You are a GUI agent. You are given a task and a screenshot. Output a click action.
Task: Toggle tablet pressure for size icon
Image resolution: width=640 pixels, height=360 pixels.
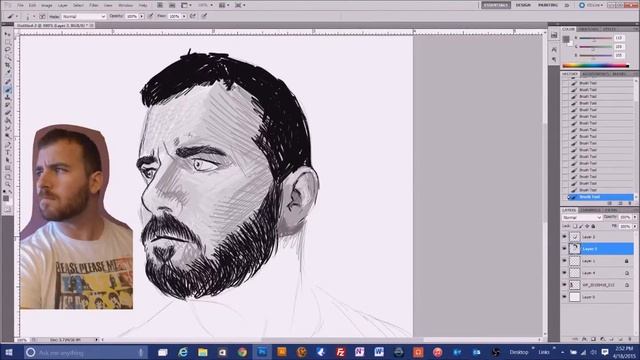[x=204, y=16]
